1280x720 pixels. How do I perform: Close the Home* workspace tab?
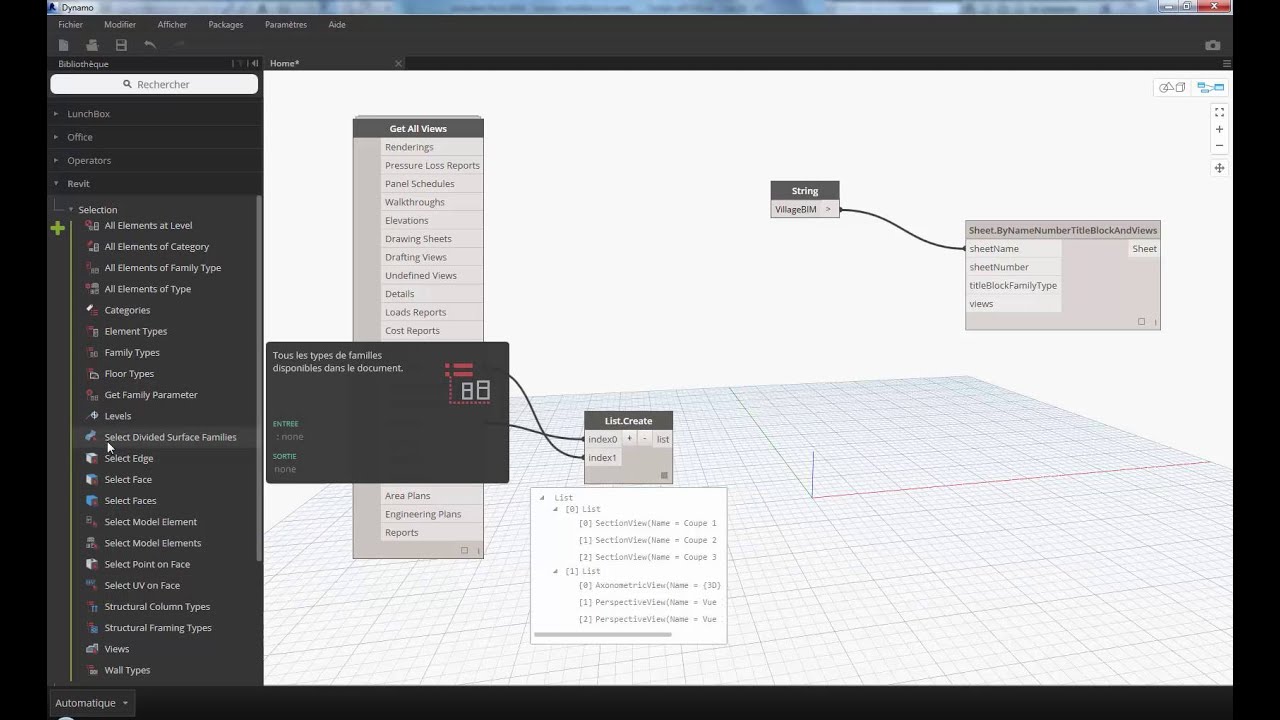point(398,63)
